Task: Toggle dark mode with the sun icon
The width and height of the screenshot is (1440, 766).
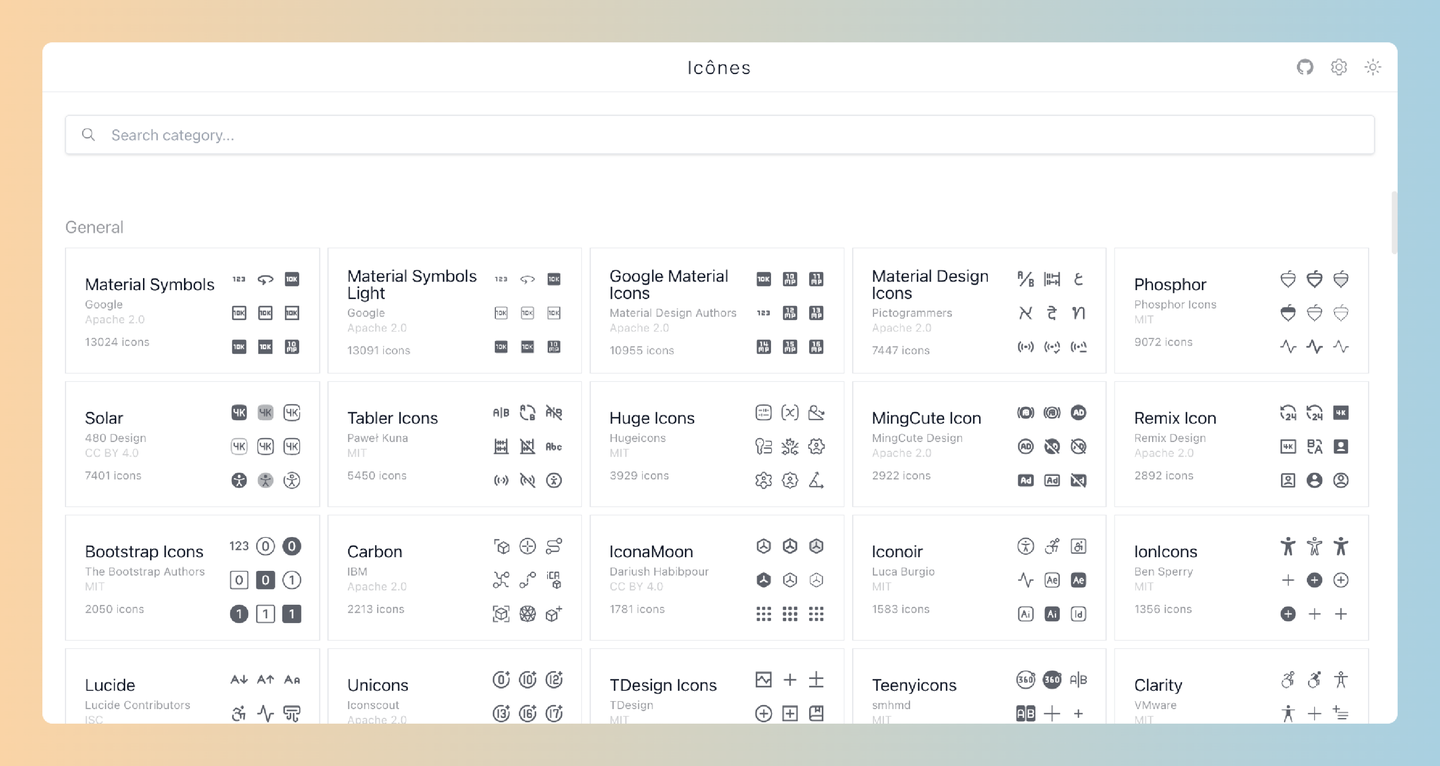Action: click(1373, 67)
